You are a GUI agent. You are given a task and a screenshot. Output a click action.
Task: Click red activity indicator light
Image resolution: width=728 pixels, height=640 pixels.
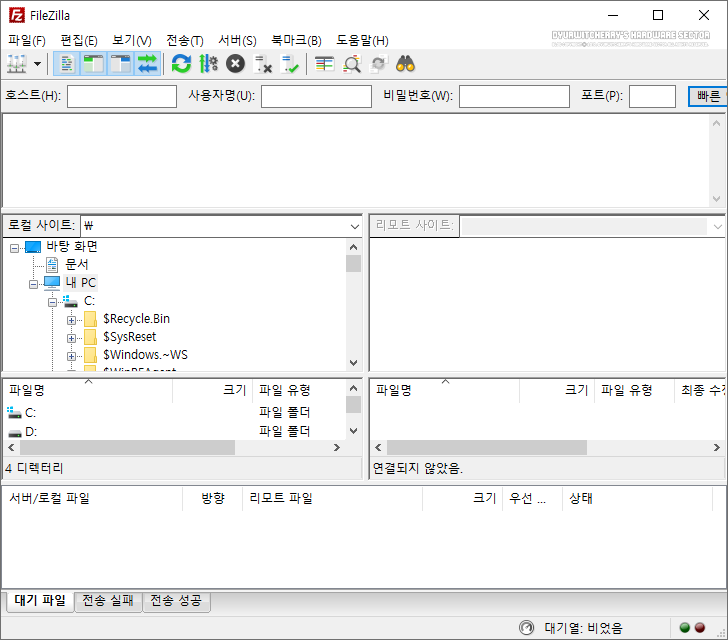(700, 628)
